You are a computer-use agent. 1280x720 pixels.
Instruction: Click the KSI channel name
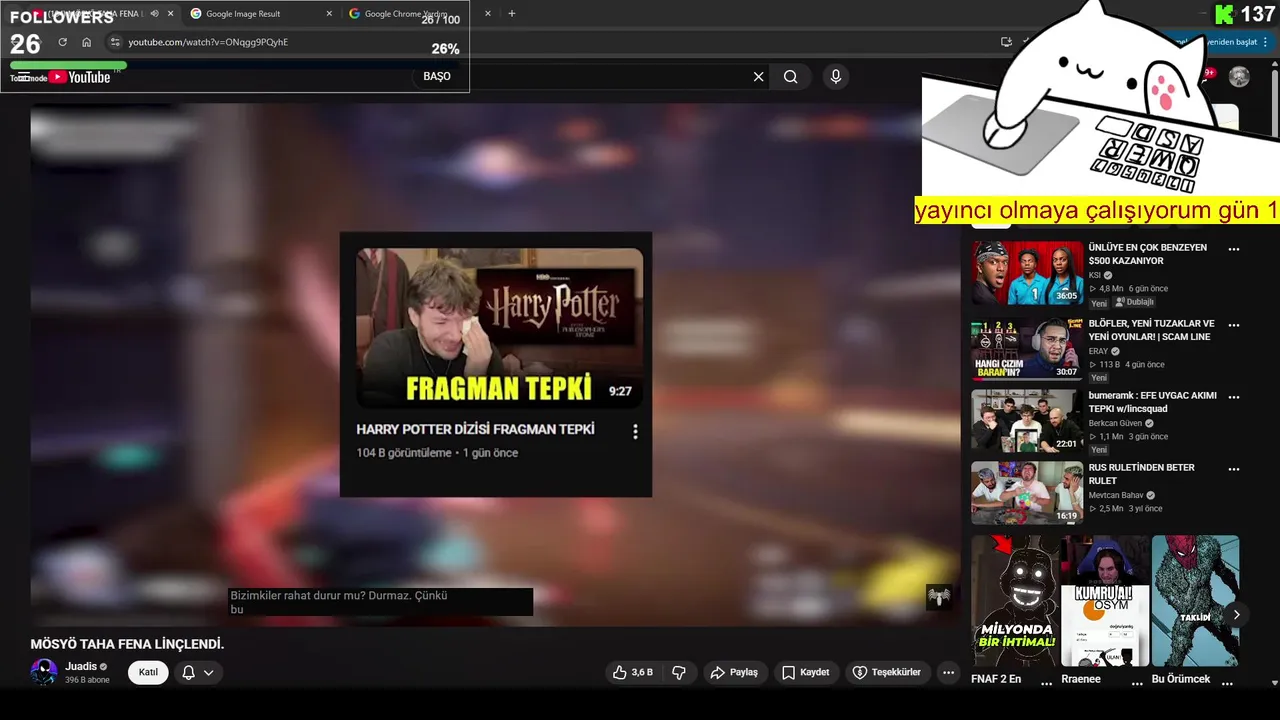tap(1094, 275)
